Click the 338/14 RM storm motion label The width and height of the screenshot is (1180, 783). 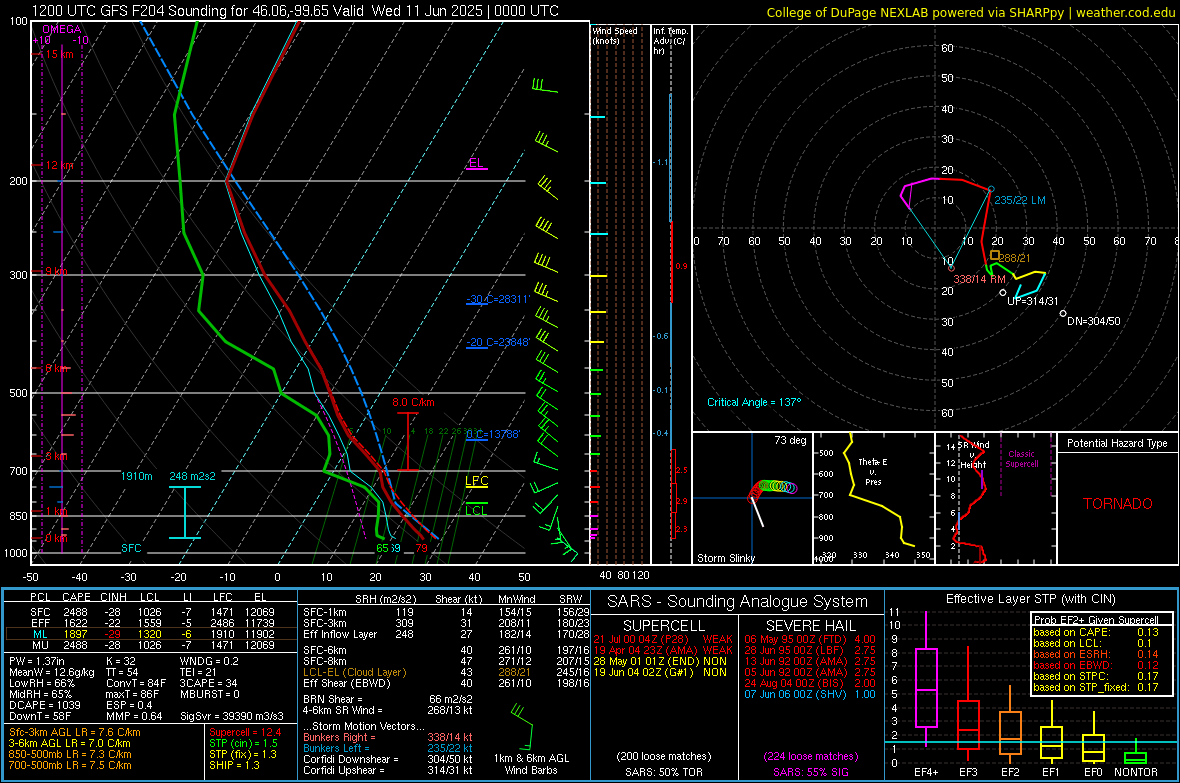click(x=979, y=279)
